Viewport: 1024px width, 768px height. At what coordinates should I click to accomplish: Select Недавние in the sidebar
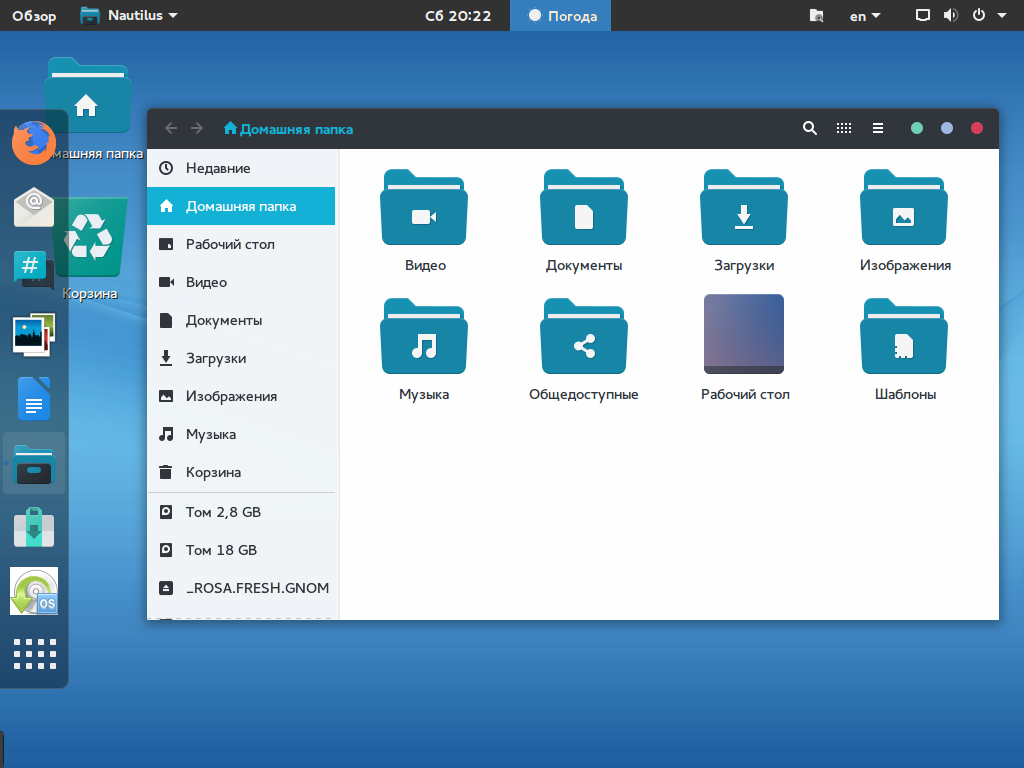[x=218, y=168]
